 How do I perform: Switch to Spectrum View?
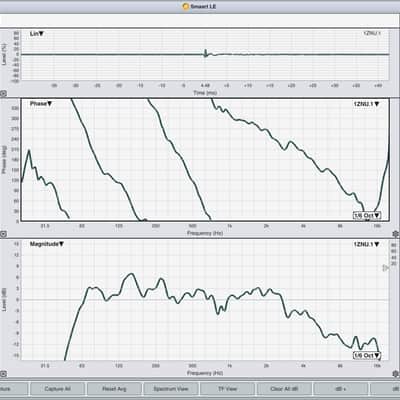[x=171, y=389]
